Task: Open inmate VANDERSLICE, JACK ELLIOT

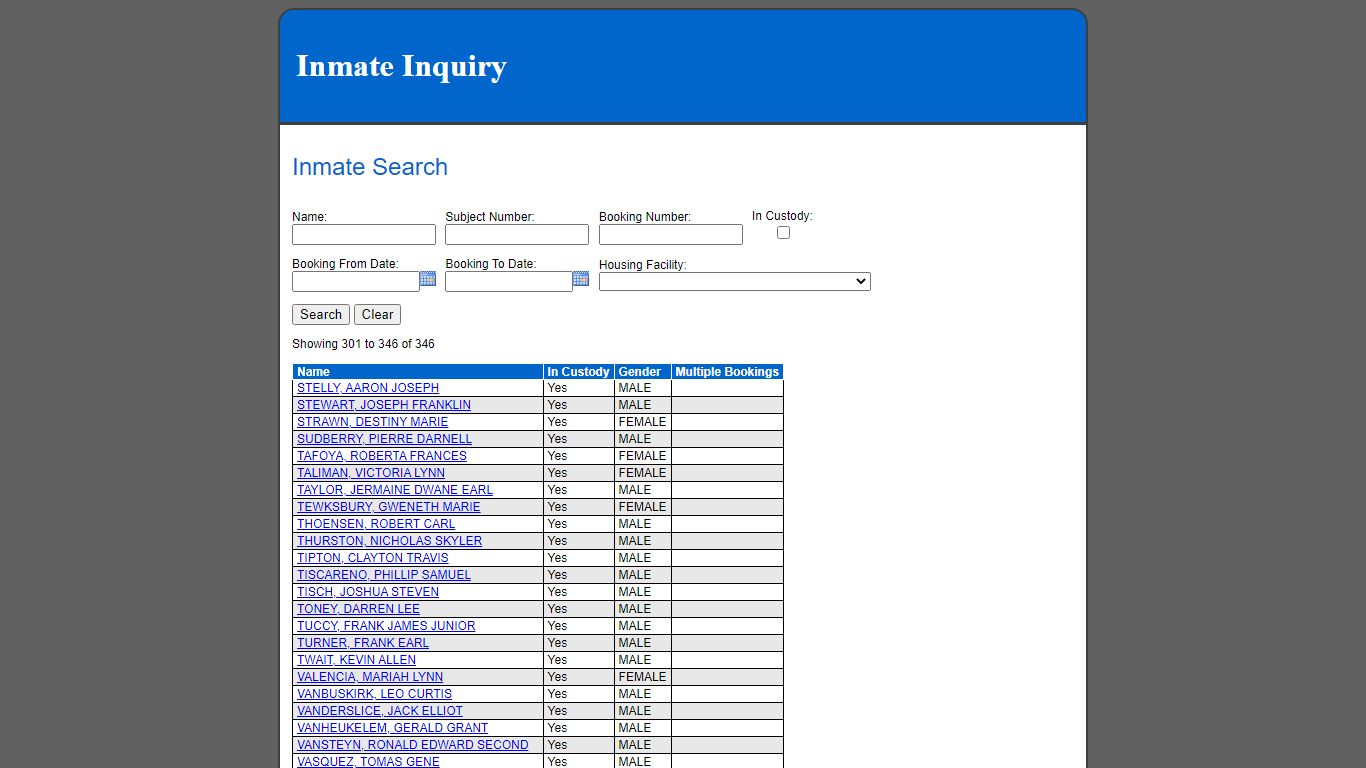Action: tap(380, 711)
